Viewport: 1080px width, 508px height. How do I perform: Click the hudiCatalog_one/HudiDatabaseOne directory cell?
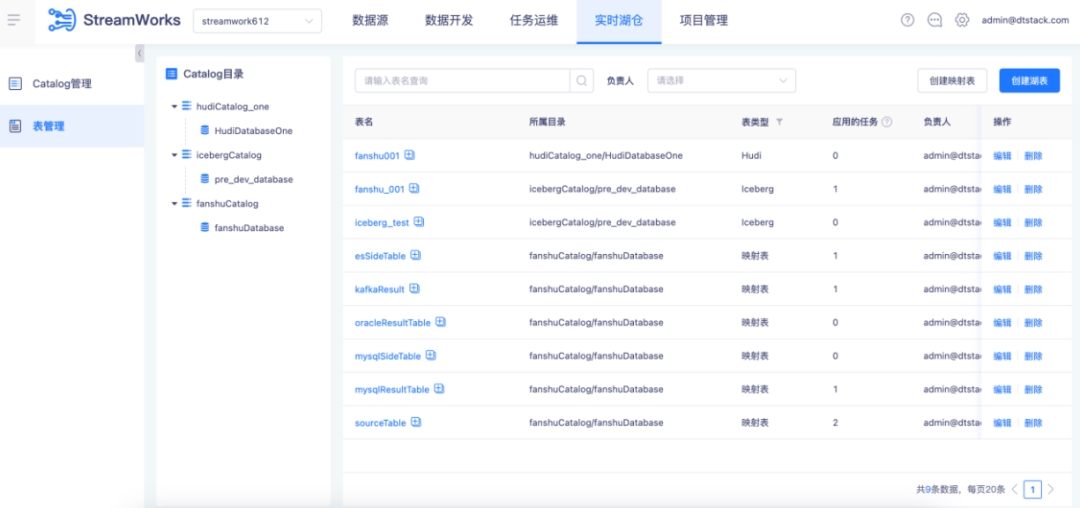(605, 156)
